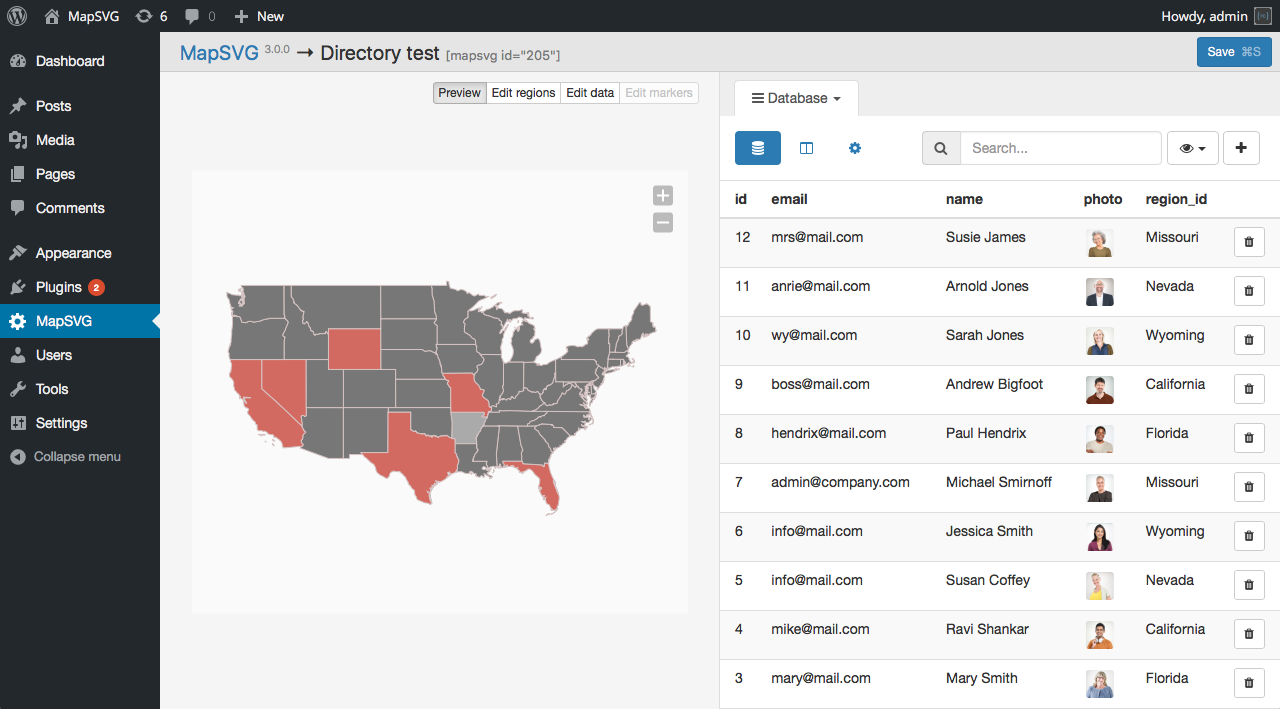Collapse the WordPress admin menu

click(x=77, y=457)
